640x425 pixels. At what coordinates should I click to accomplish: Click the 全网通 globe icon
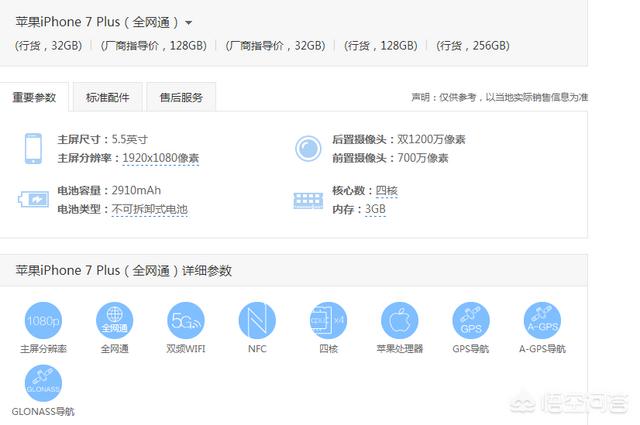115,320
